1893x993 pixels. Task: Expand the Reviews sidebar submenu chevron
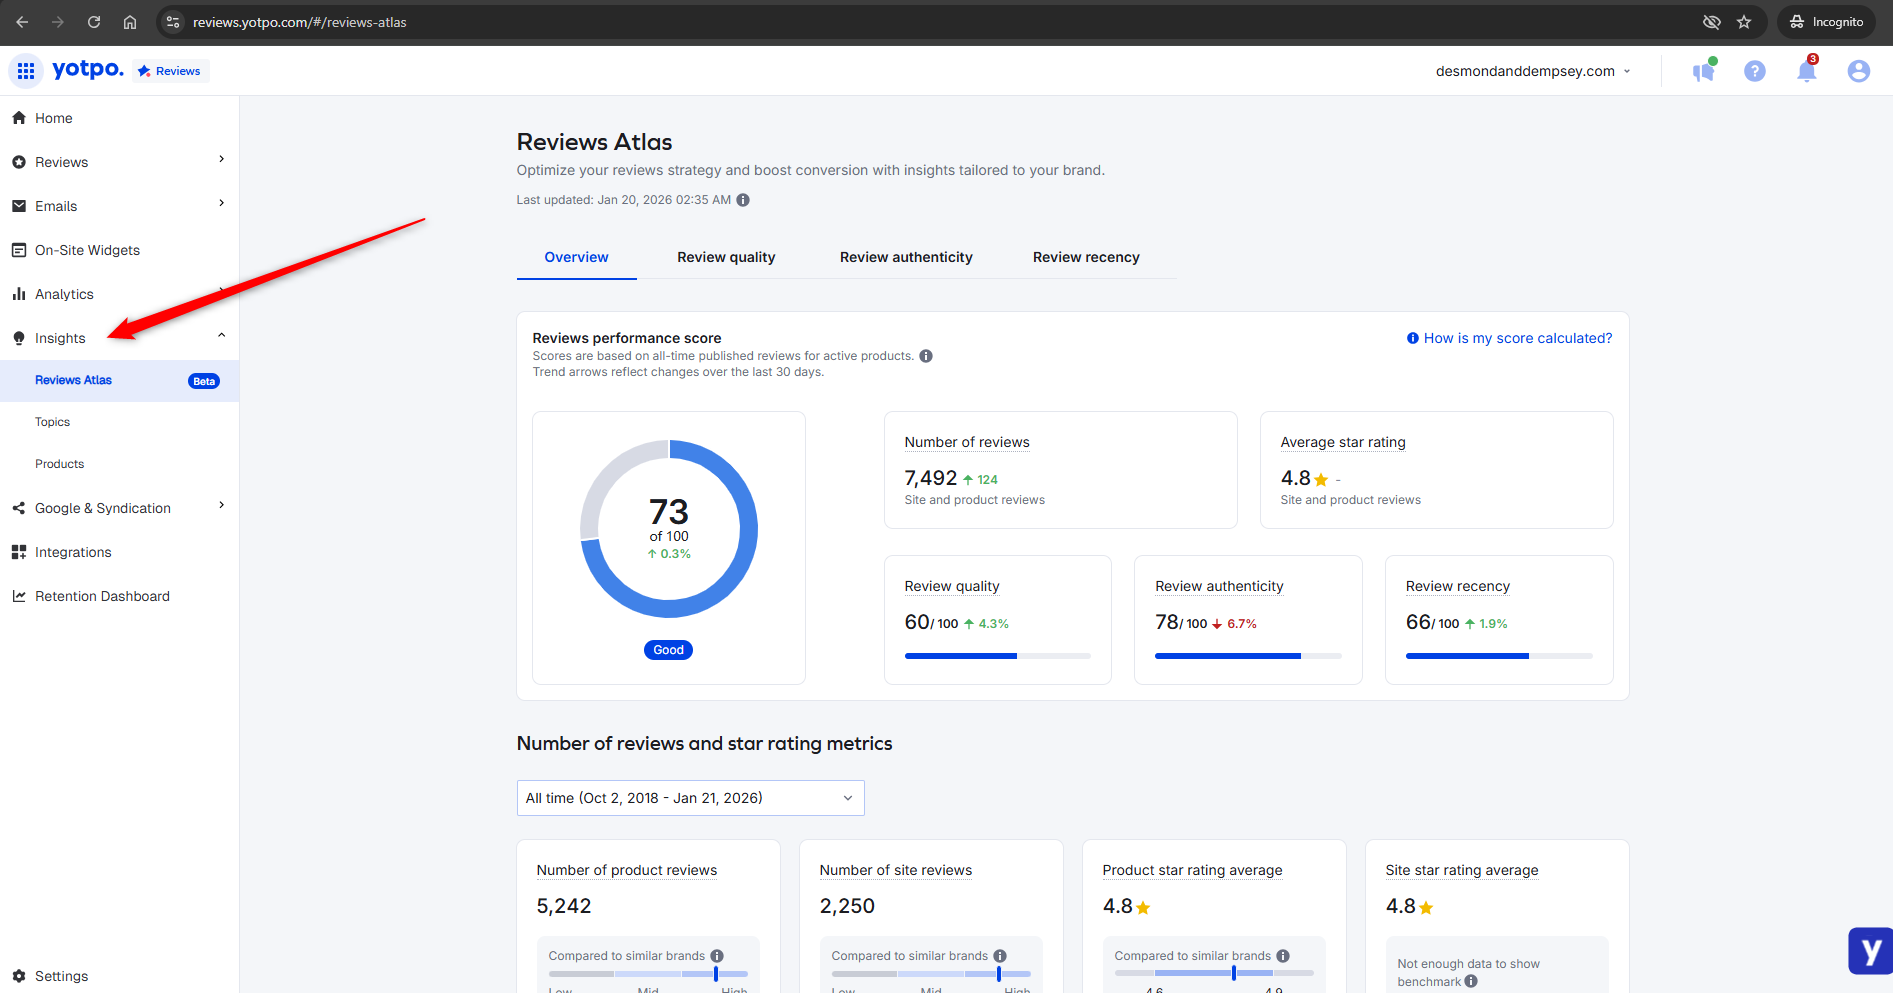[222, 160]
